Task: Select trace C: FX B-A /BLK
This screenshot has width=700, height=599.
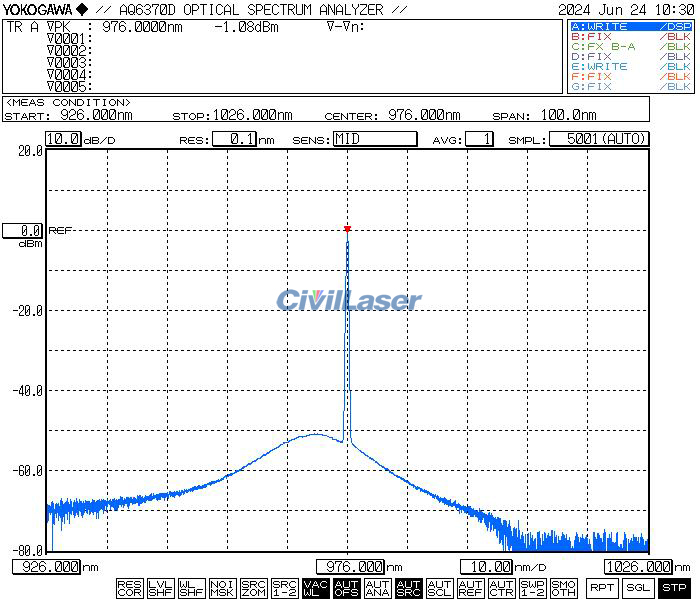Action: [x=631, y=46]
